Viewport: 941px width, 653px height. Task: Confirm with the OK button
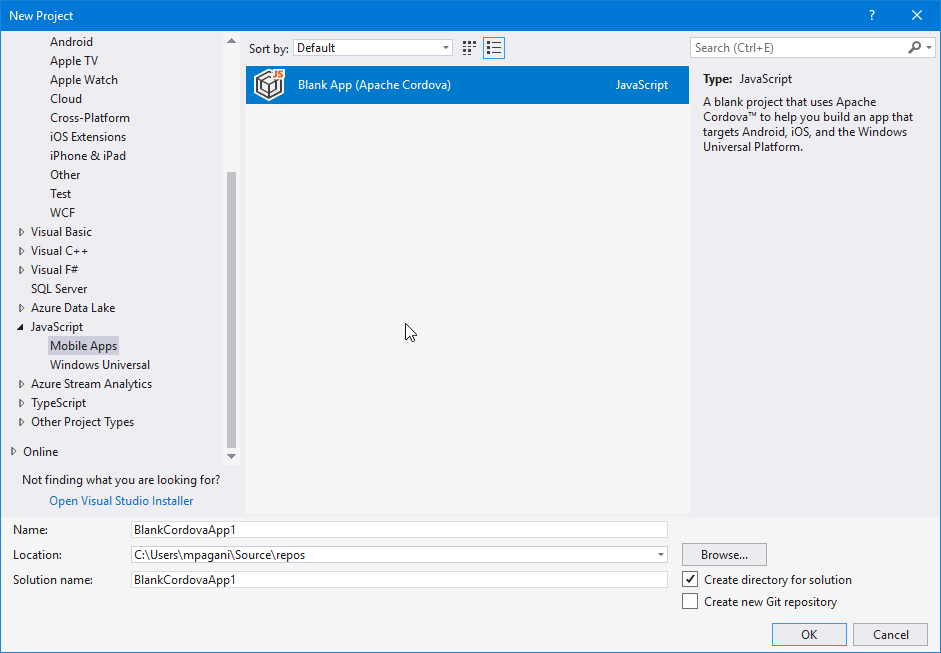point(809,634)
